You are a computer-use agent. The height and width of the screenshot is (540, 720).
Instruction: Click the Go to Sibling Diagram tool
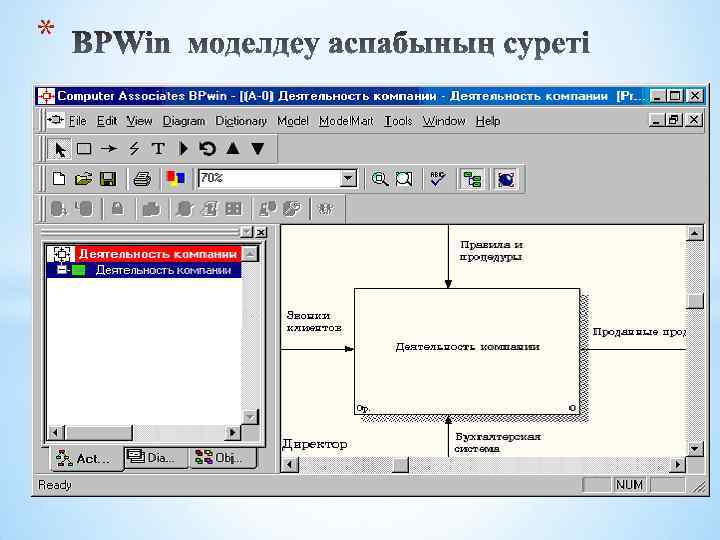pyautogui.click(x=208, y=149)
